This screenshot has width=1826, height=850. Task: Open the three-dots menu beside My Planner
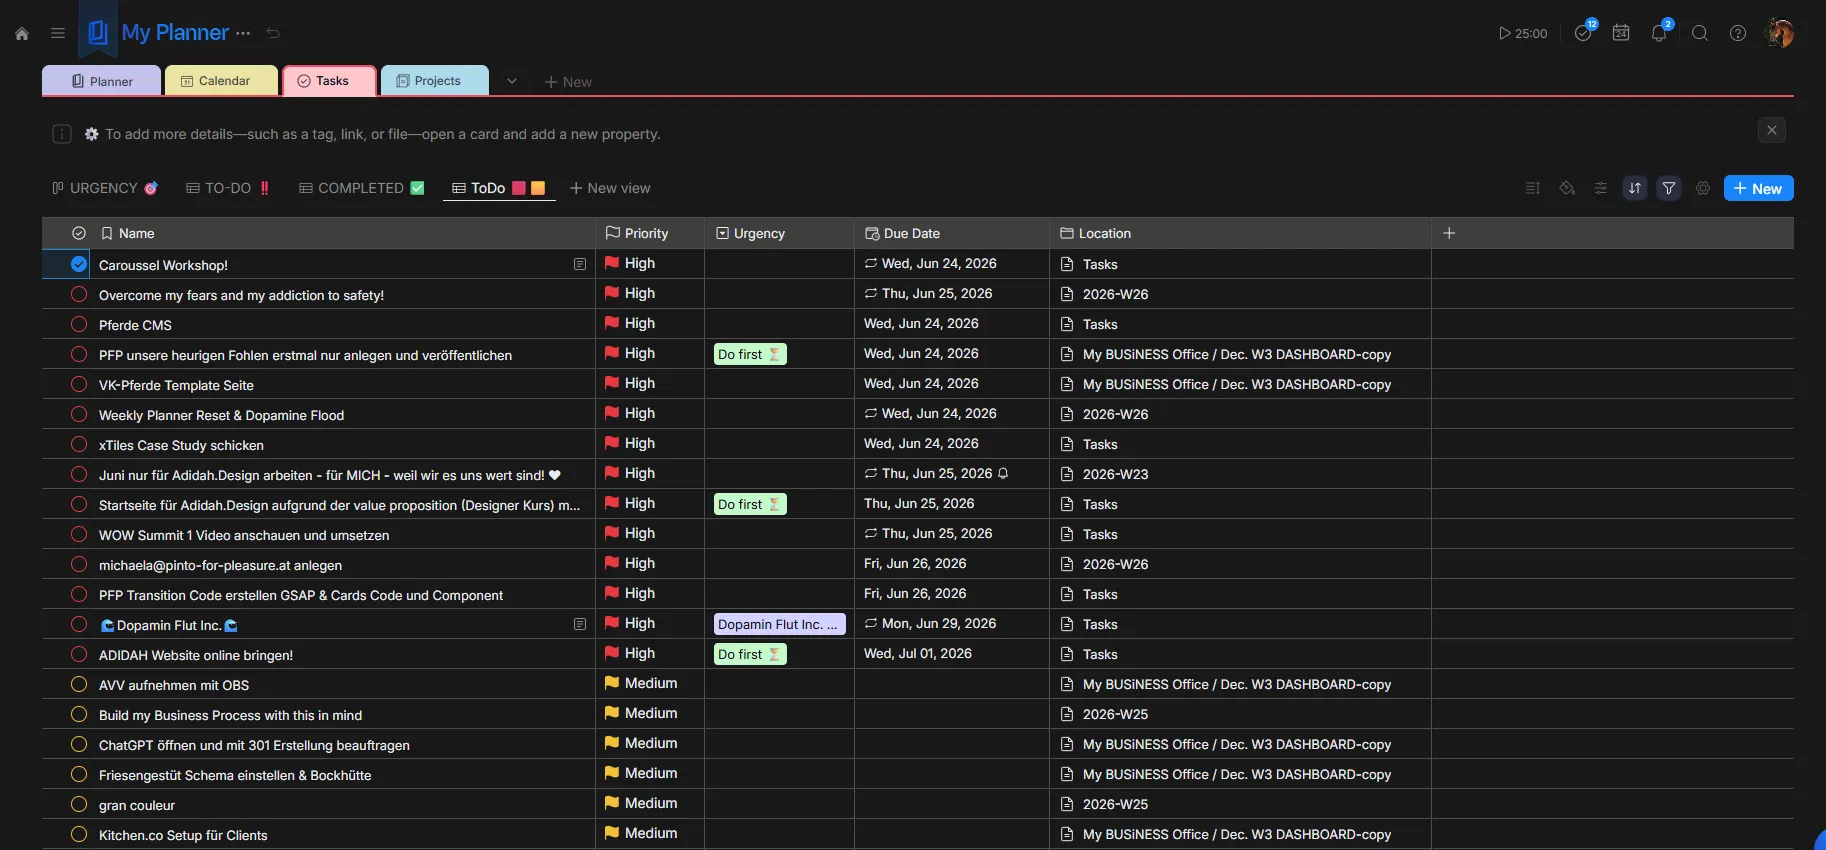pos(243,33)
